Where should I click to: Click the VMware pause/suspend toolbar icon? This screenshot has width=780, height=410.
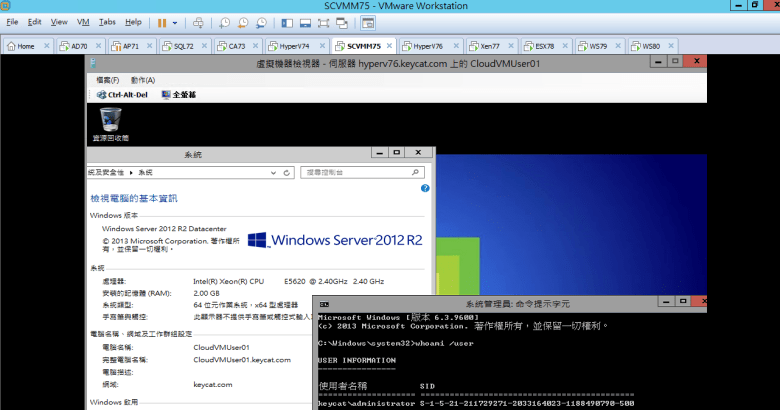162,22
